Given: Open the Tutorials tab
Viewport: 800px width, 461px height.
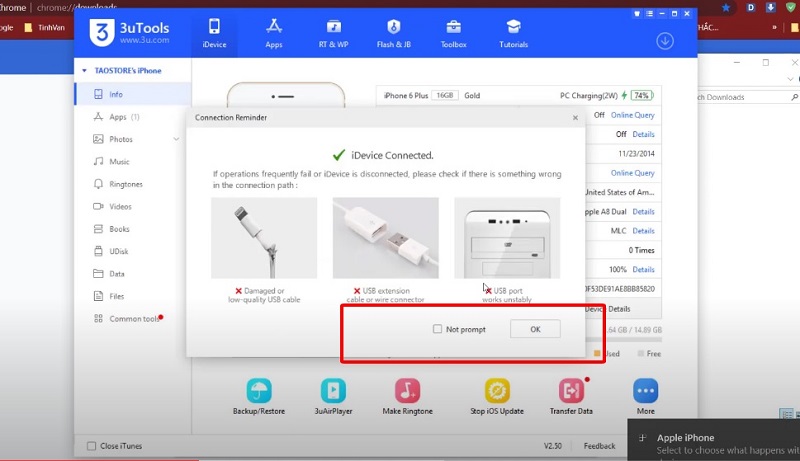Looking at the screenshot, I should click(513, 33).
